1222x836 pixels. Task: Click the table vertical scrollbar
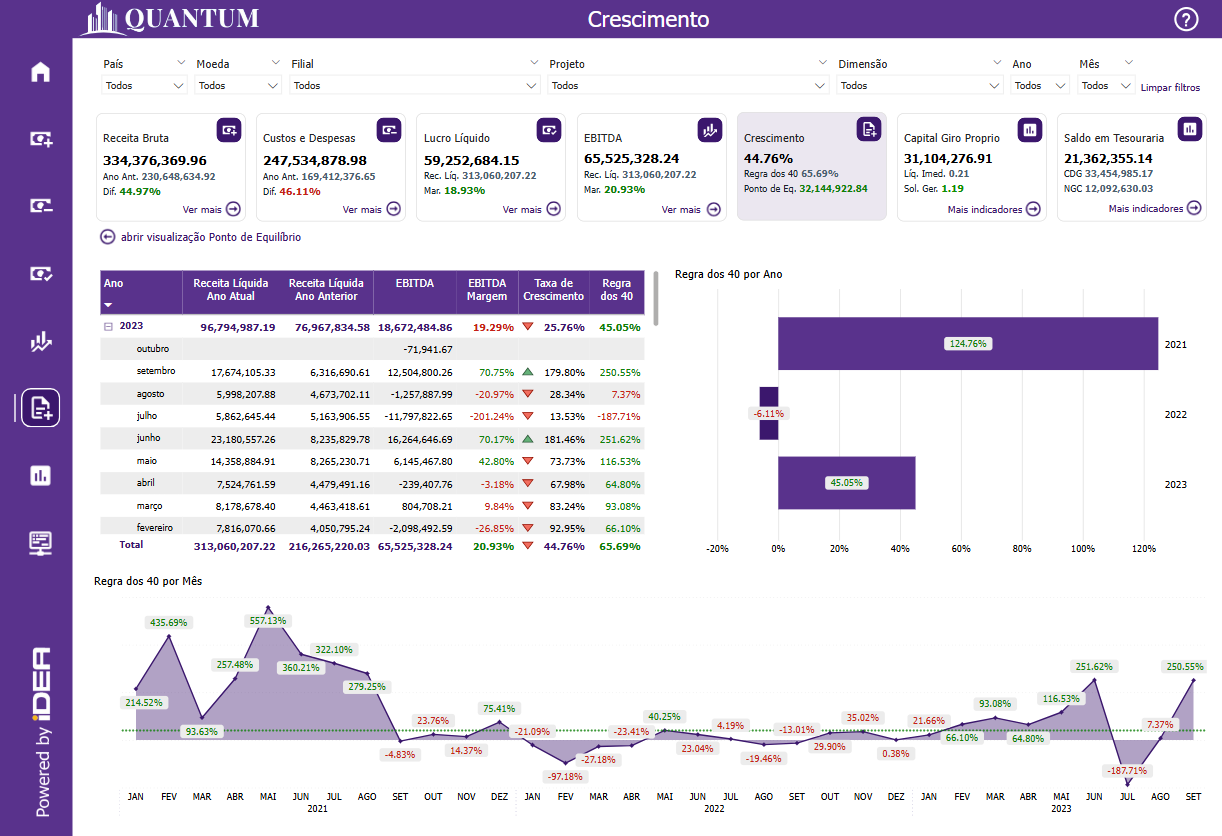coord(656,298)
